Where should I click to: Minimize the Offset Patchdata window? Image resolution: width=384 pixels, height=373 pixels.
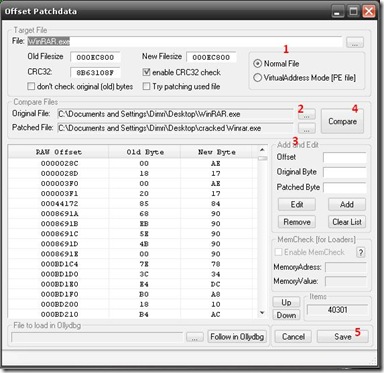pyautogui.click(x=338, y=12)
